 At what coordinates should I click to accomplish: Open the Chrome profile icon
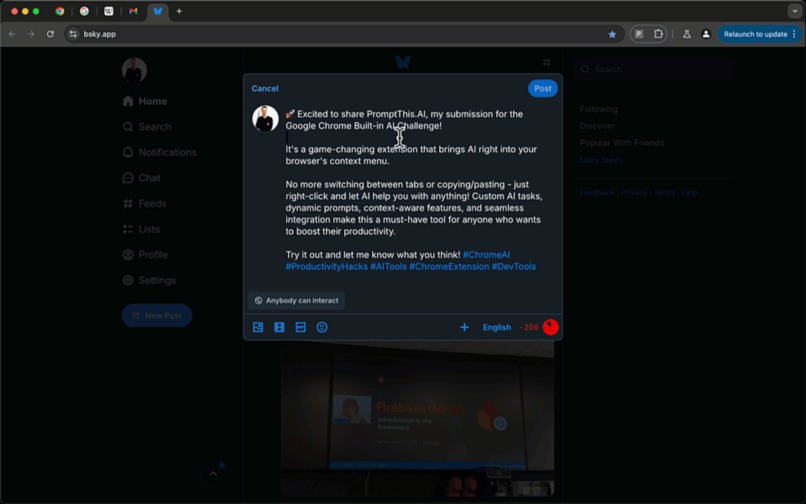pos(706,34)
